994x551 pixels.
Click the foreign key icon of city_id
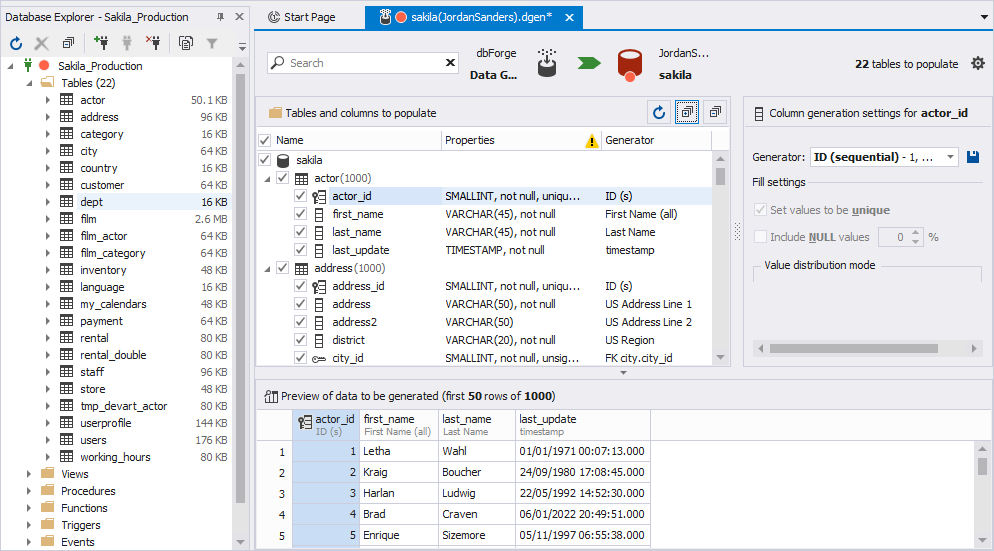coord(319,359)
